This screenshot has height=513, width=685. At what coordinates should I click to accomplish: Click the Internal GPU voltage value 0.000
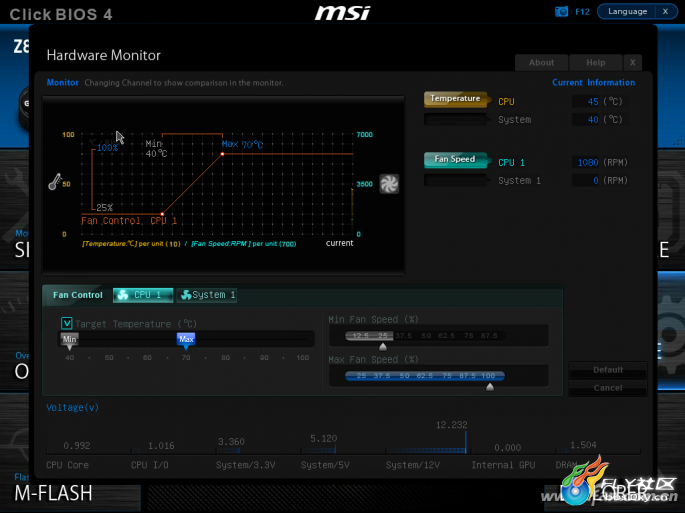(507, 448)
